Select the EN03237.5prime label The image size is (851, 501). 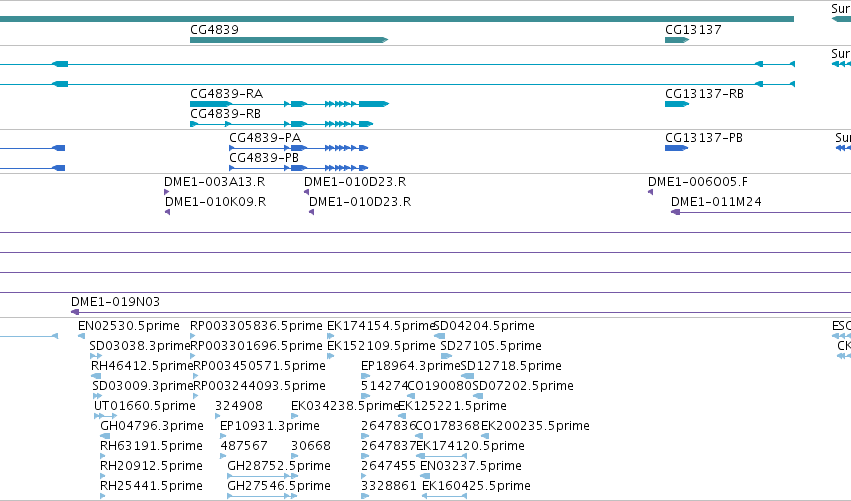pyautogui.click(x=471, y=466)
